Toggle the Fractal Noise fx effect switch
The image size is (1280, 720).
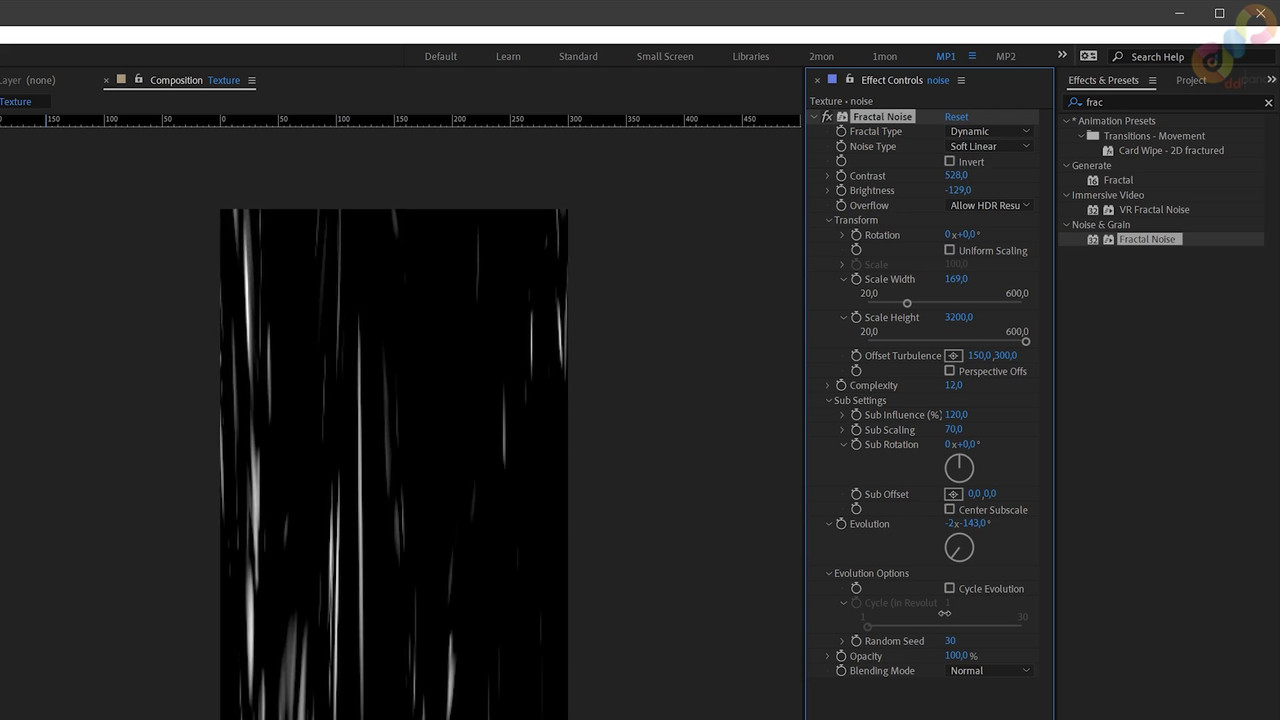point(827,117)
